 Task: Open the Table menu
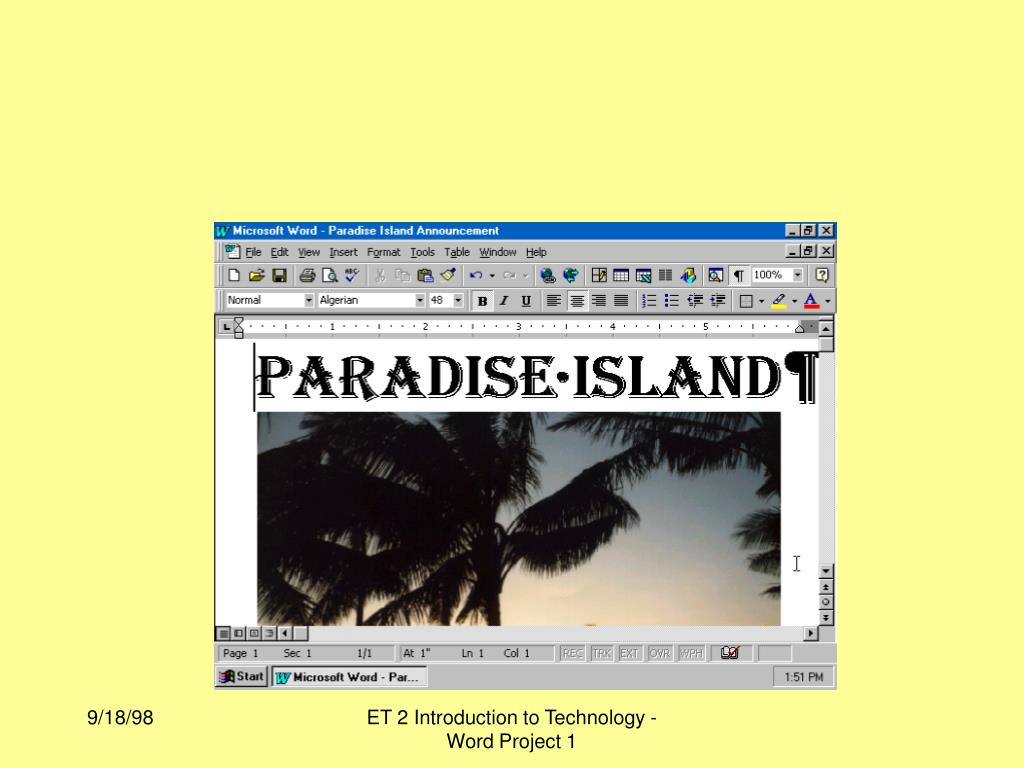[x=457, y=252]
